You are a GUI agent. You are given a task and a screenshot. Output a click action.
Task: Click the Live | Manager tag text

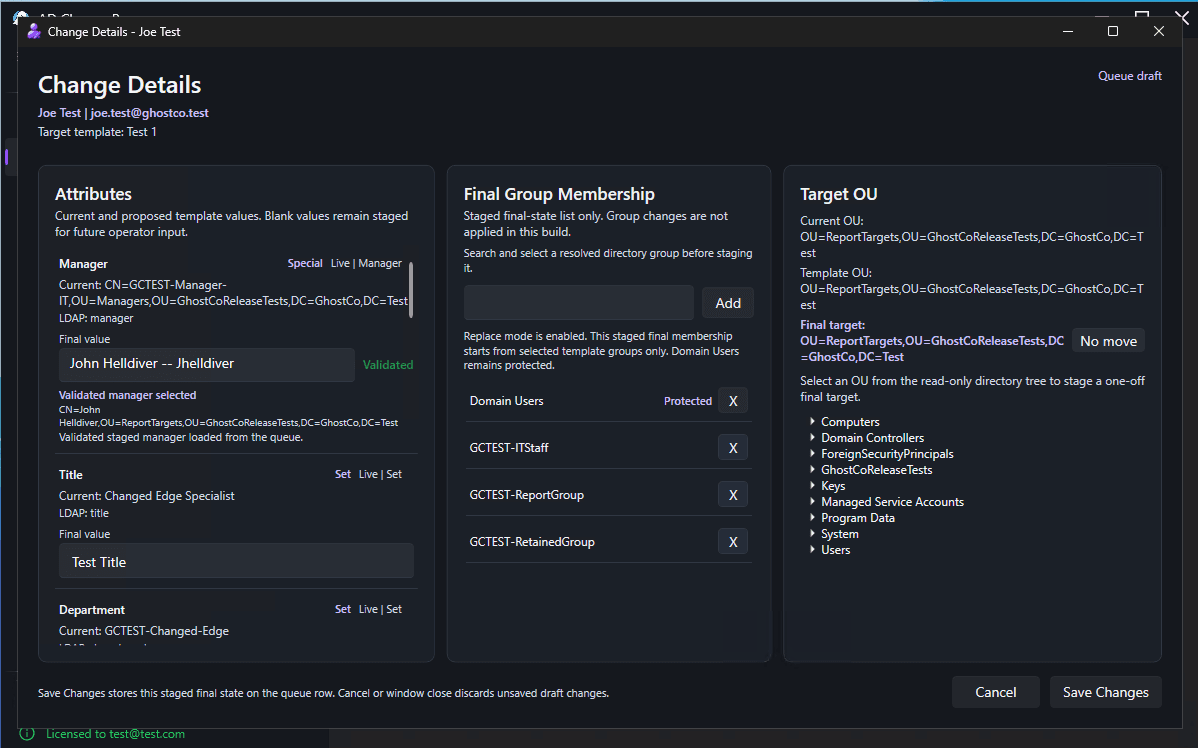366,264
